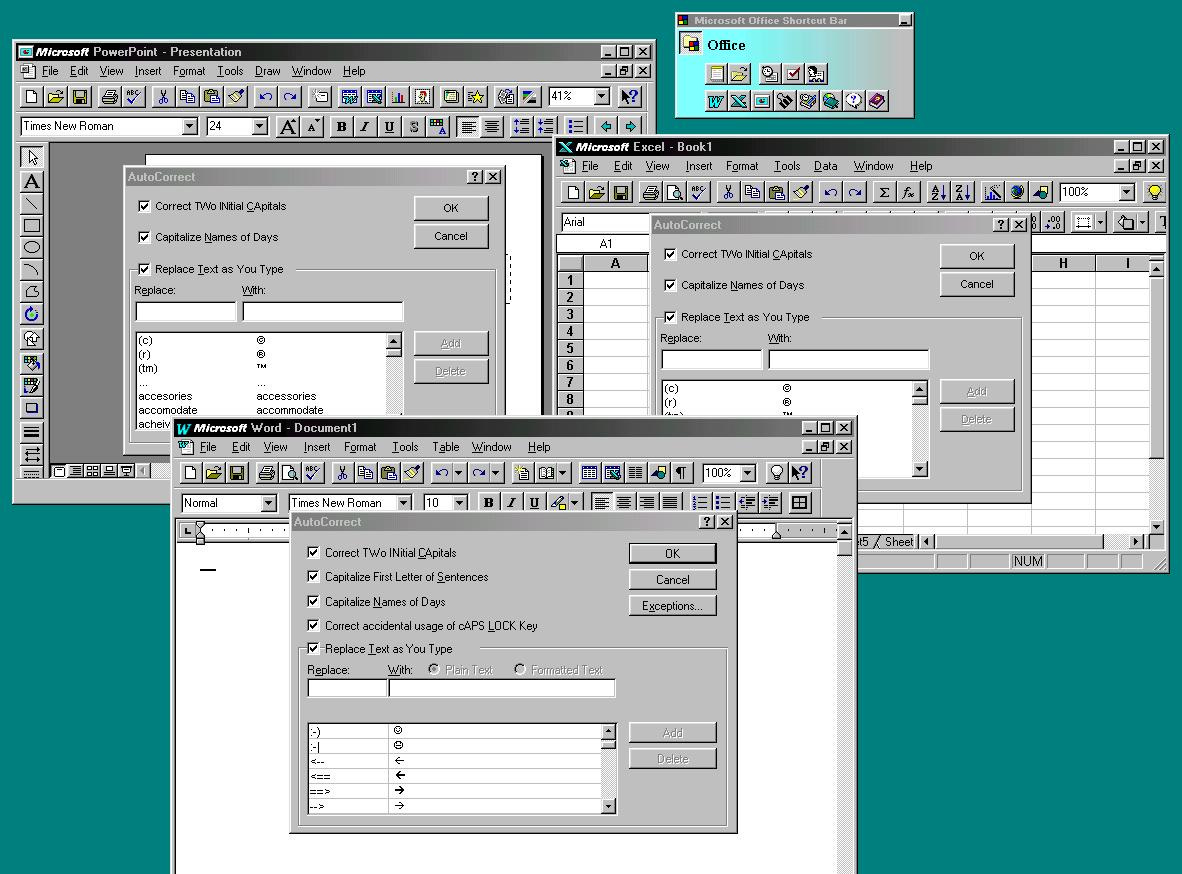The image size is (1182, 874).
Task: Launch Excel from the Office Shortcut Bar
Action: pyautogui.click(x=739, y=100)
